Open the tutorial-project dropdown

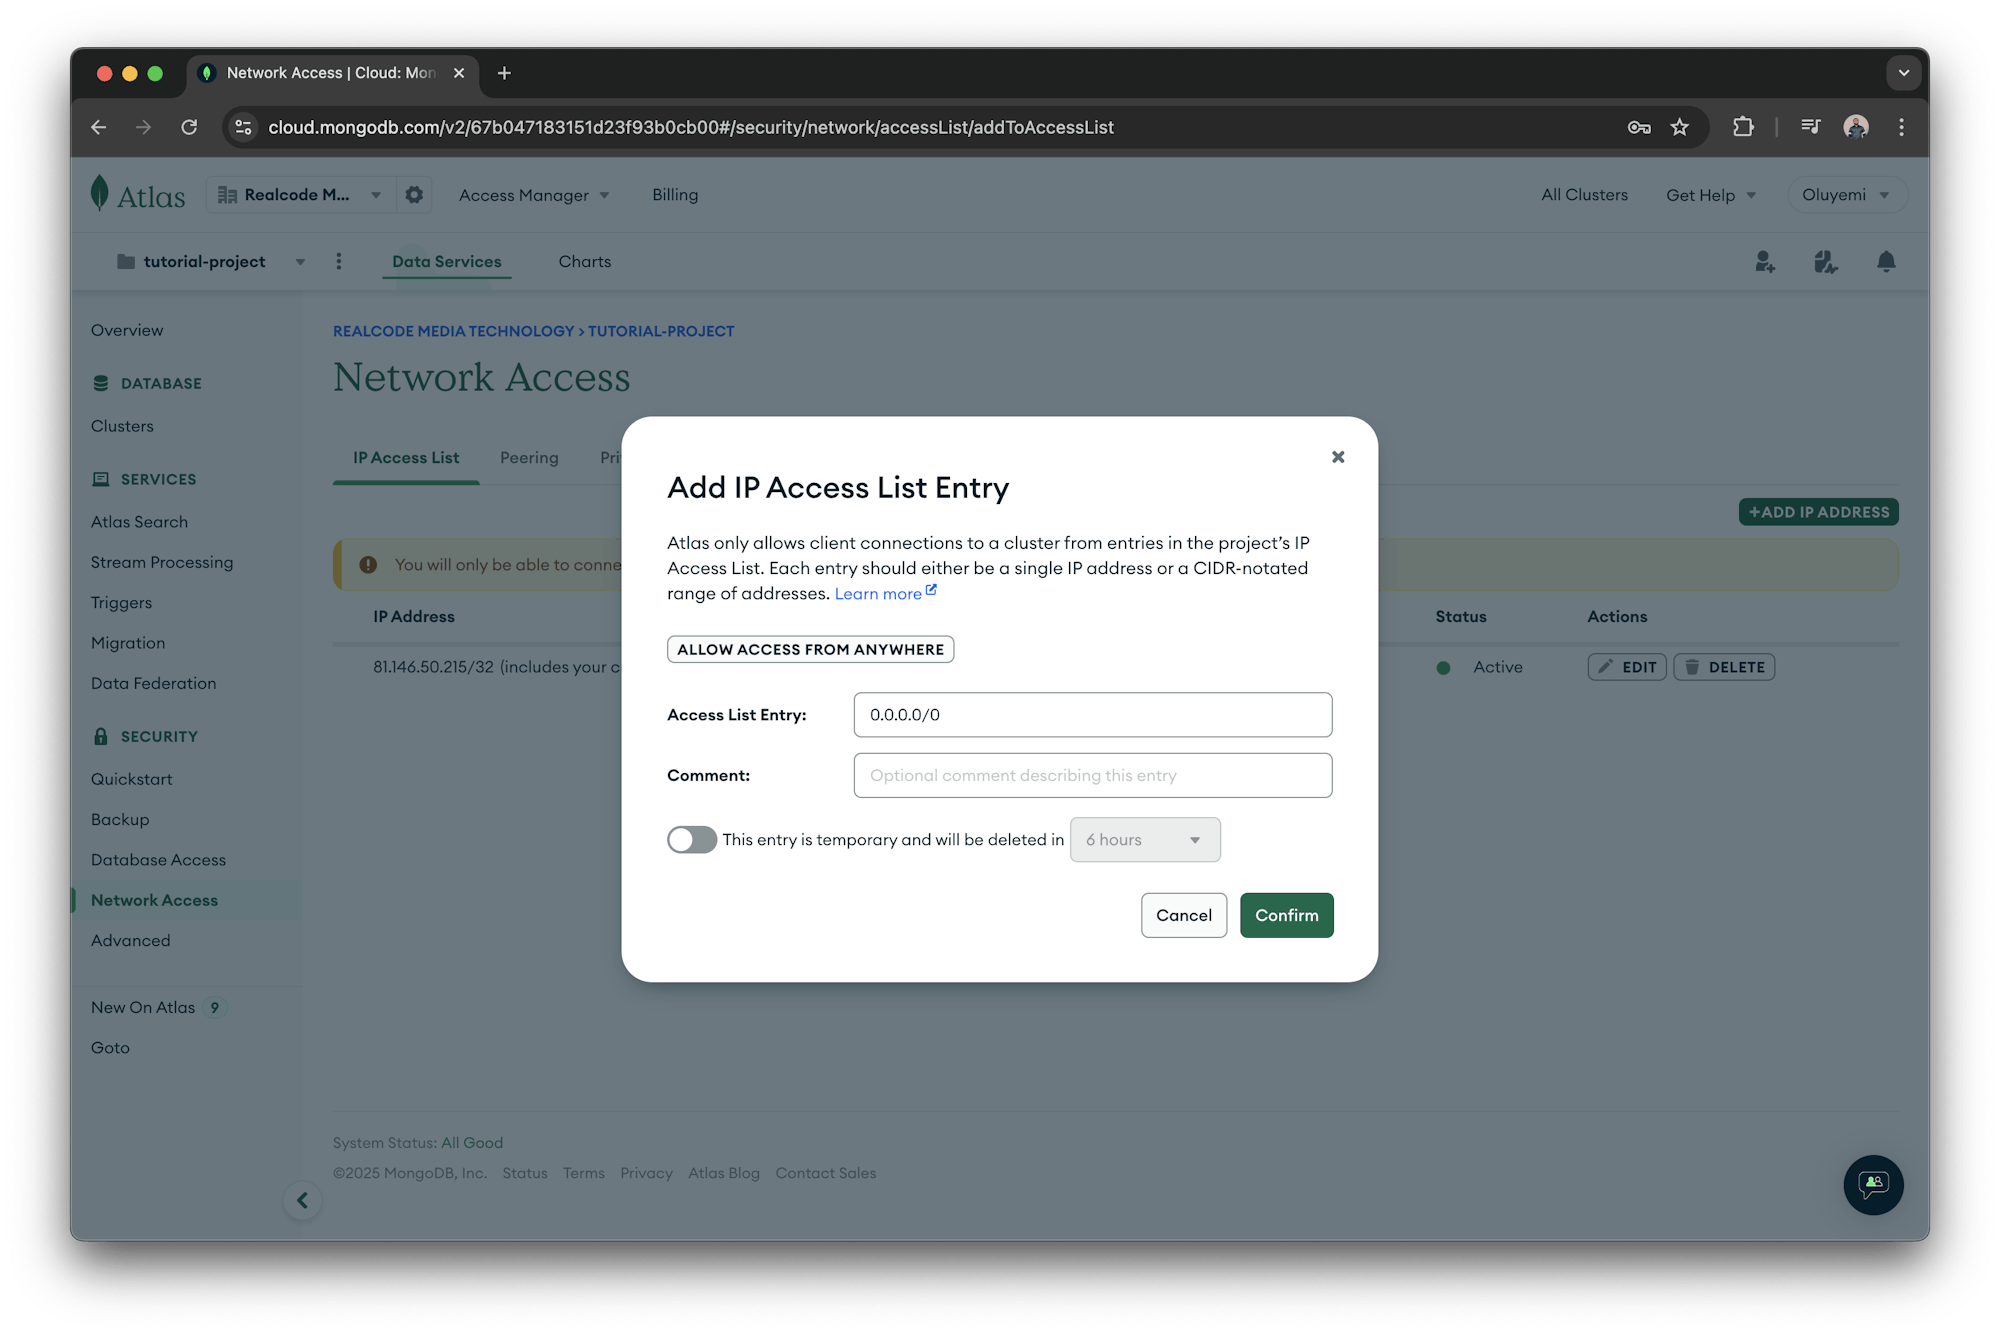coord(300,261)
